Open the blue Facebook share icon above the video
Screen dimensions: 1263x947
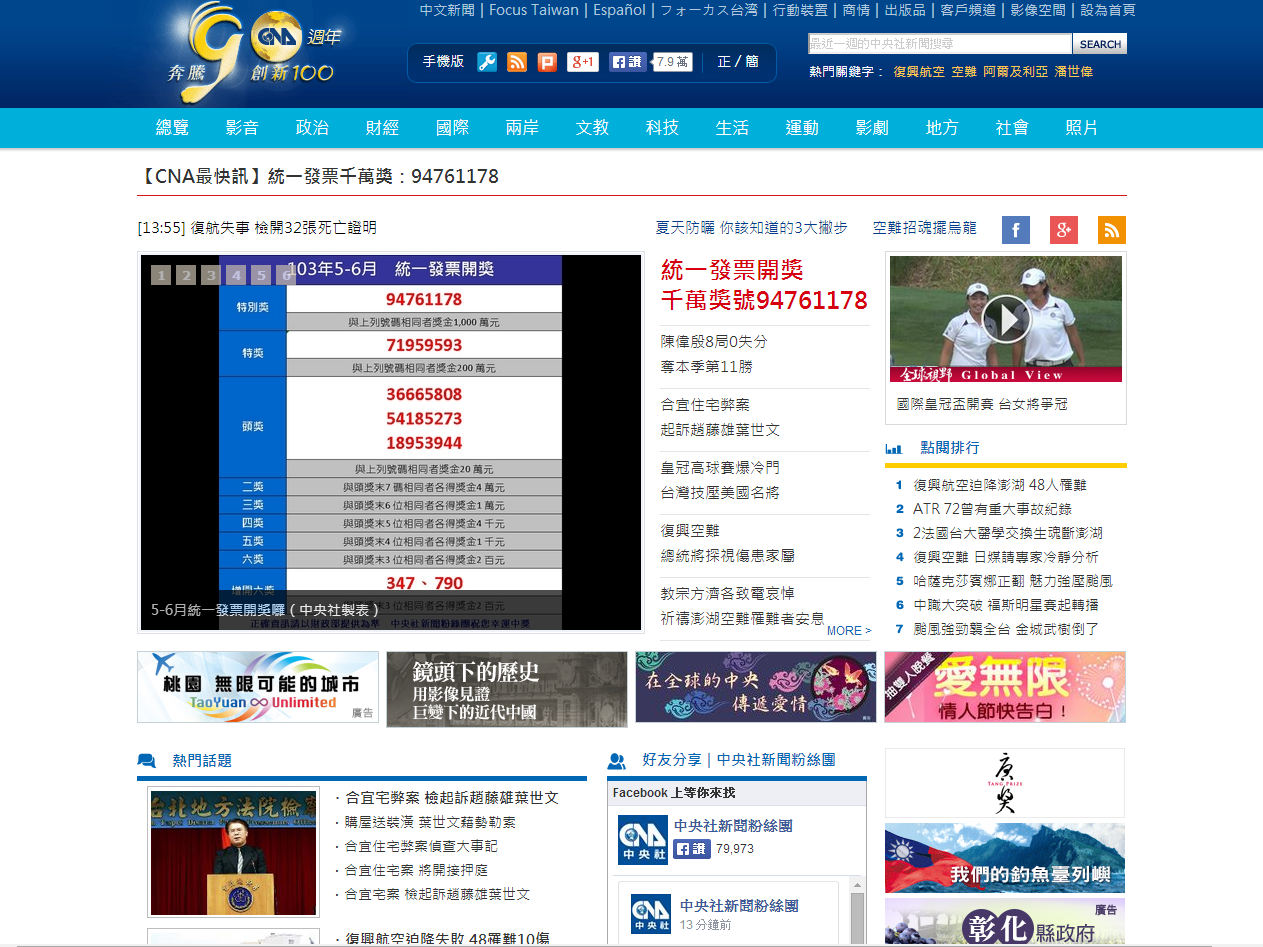tap(1016, 230)
